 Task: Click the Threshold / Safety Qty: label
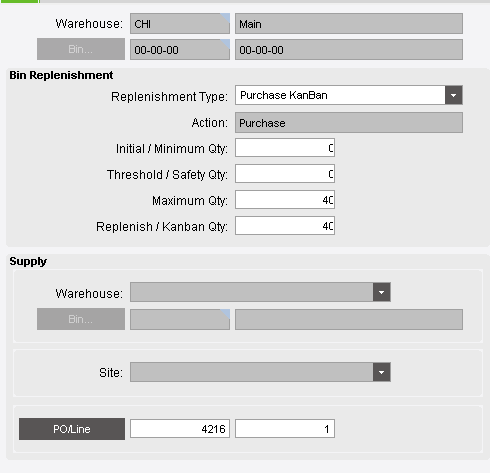(167, 175)
